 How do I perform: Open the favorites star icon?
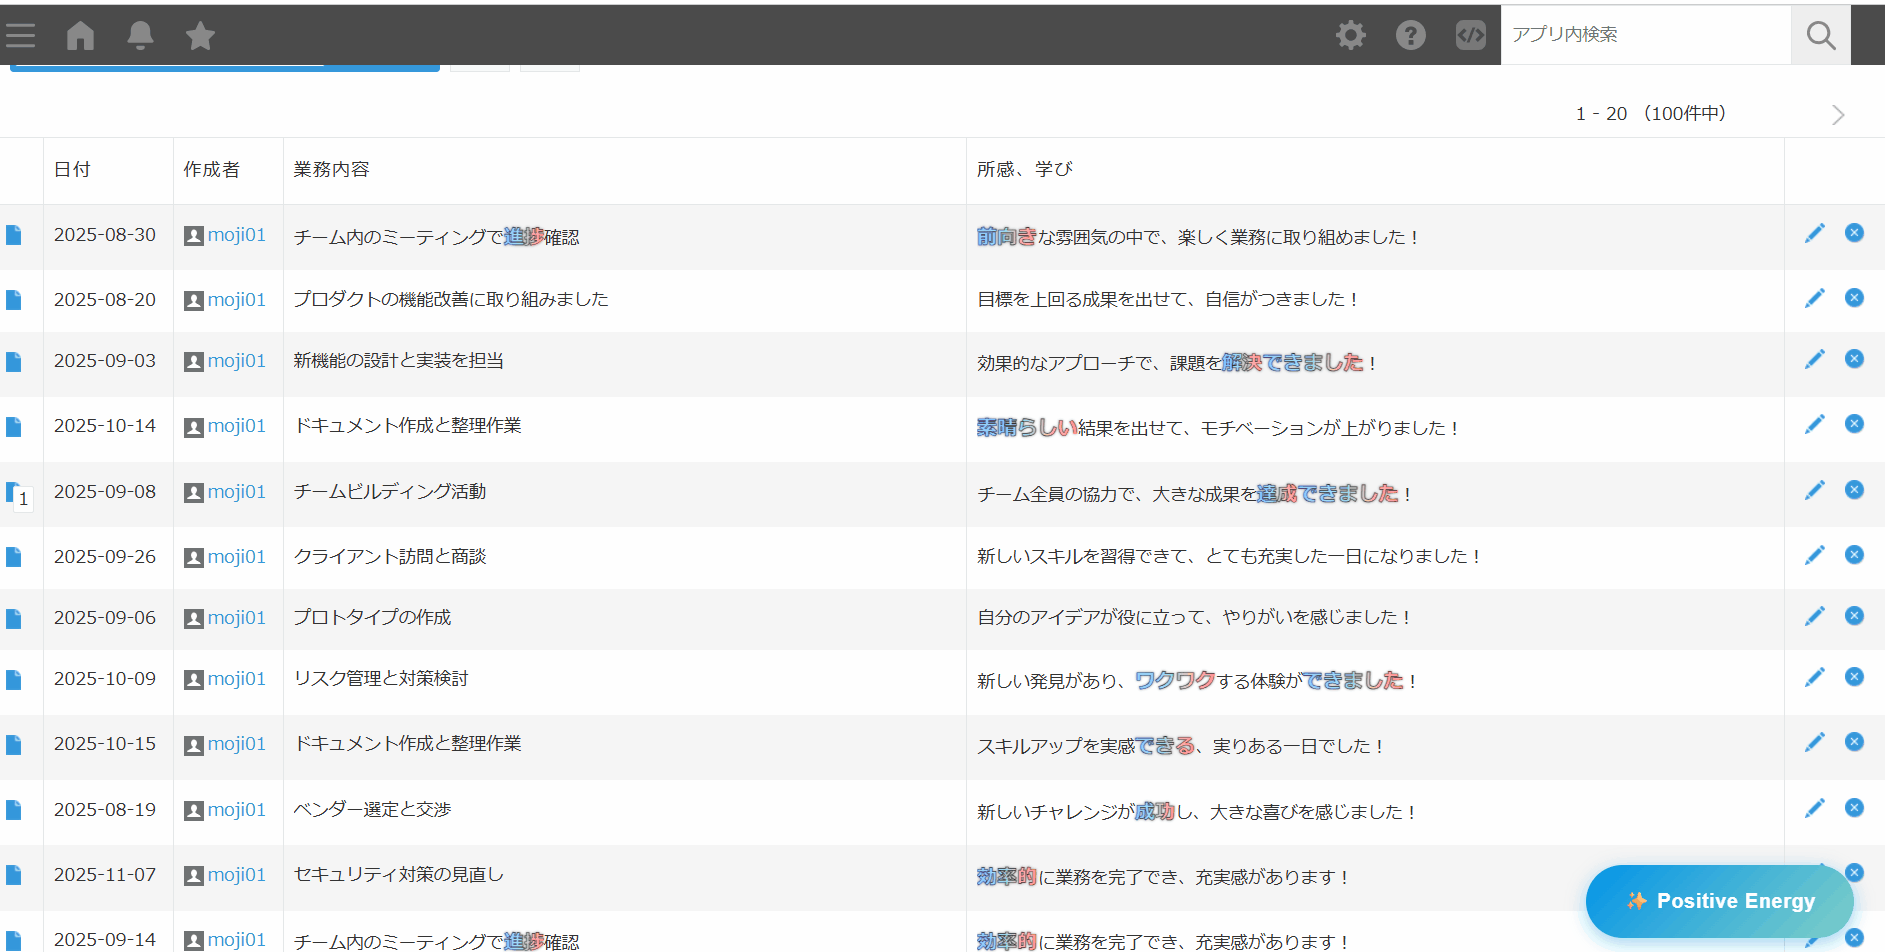[200, 36]
